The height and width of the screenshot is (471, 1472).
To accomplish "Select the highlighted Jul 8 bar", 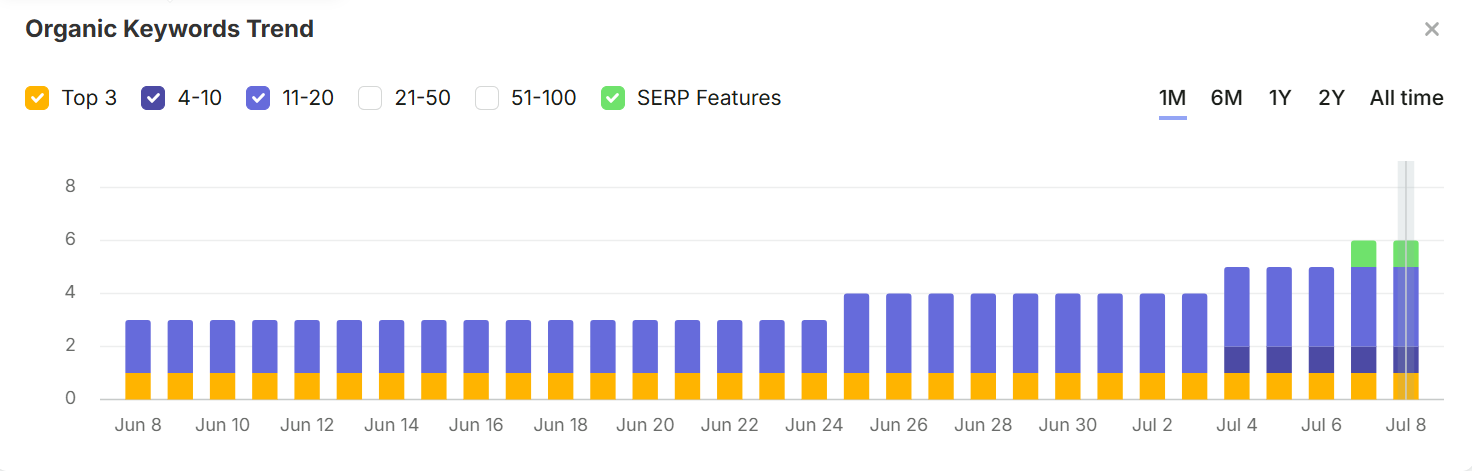I will (1405, 320).
